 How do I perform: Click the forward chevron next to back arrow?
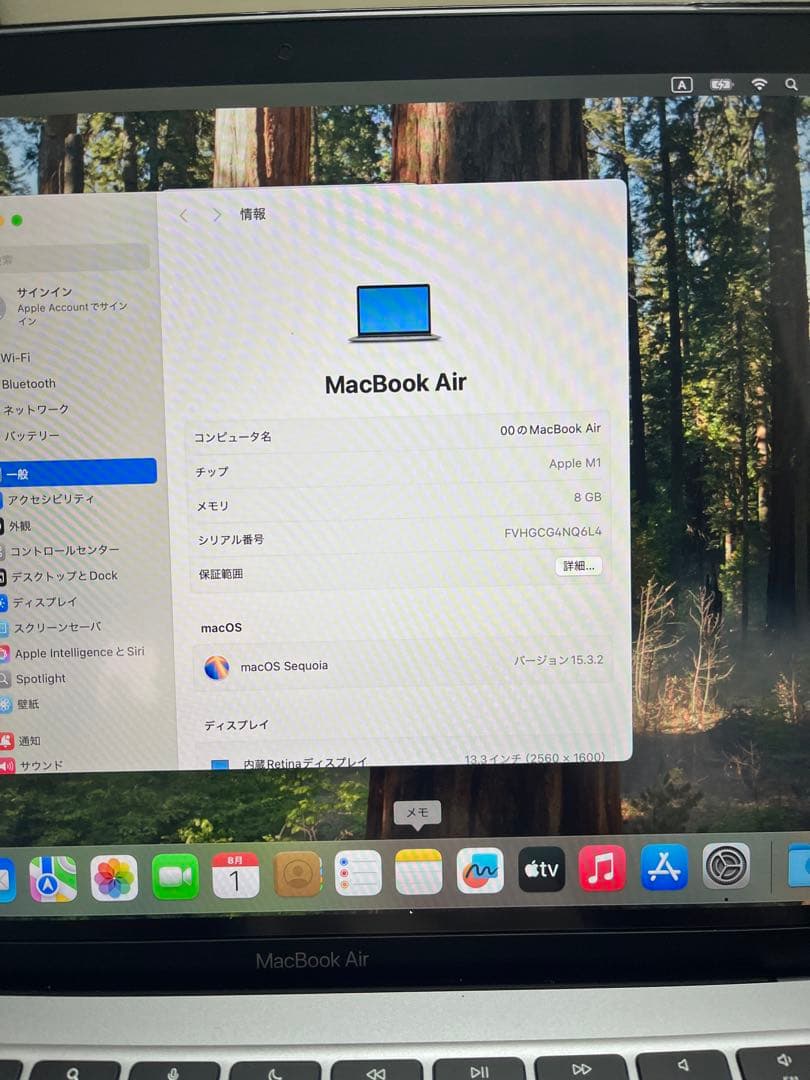216,213
